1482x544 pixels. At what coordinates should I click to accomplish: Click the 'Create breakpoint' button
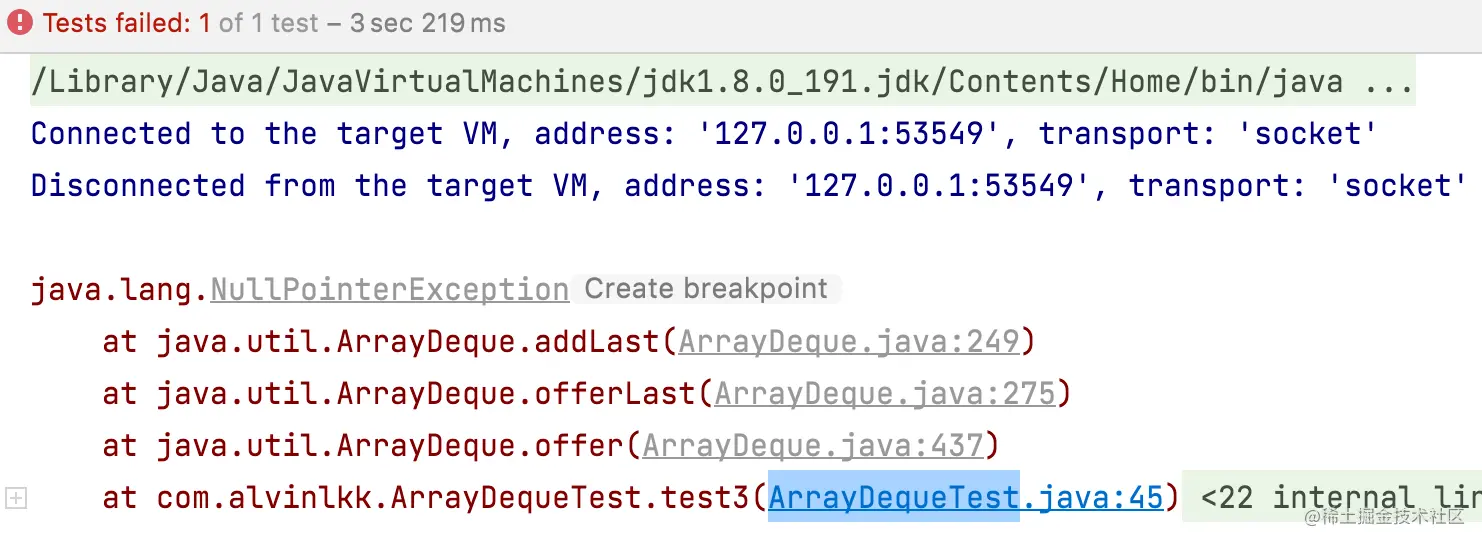point(706,289)
